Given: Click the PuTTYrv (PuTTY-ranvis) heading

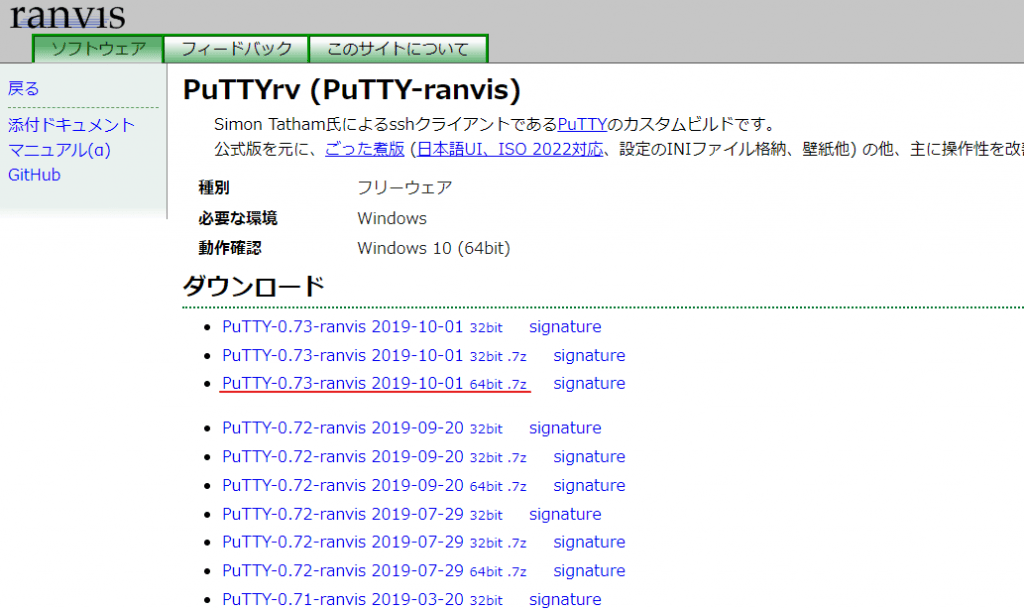Looking at the screenshot, I should [x=351, y=89].
